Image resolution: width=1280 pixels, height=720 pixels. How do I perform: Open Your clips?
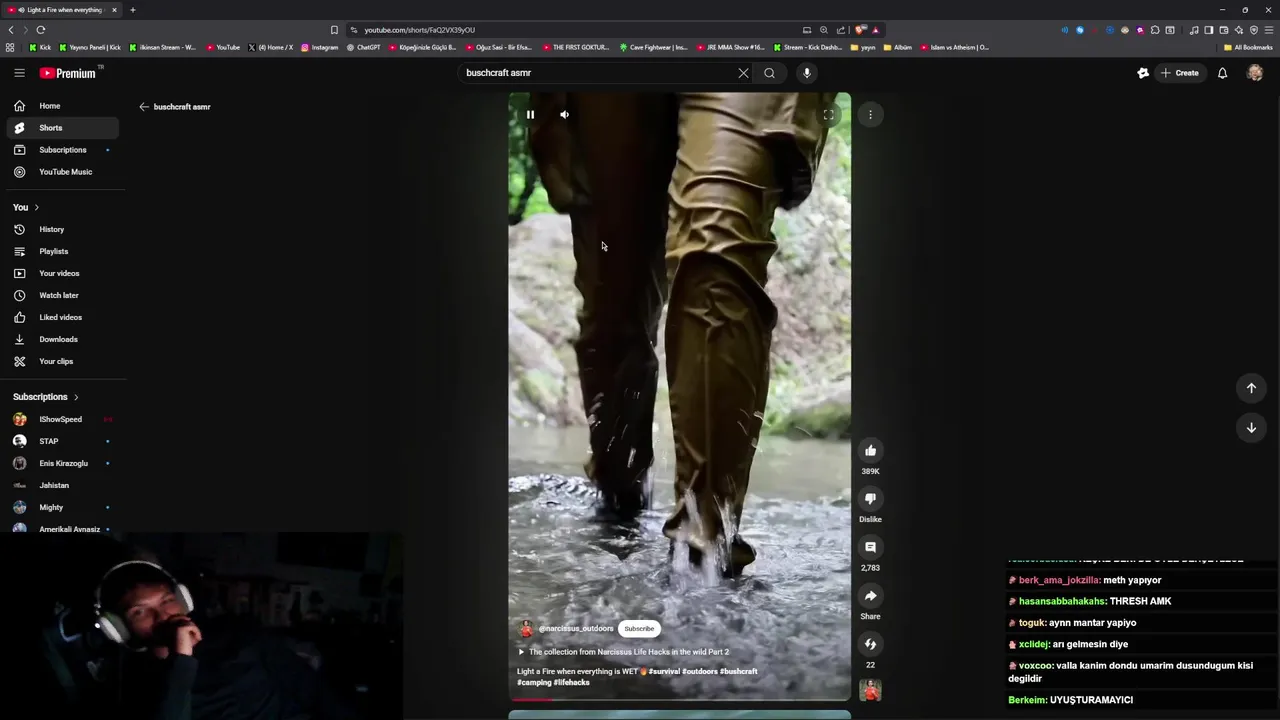coord(62,362)
